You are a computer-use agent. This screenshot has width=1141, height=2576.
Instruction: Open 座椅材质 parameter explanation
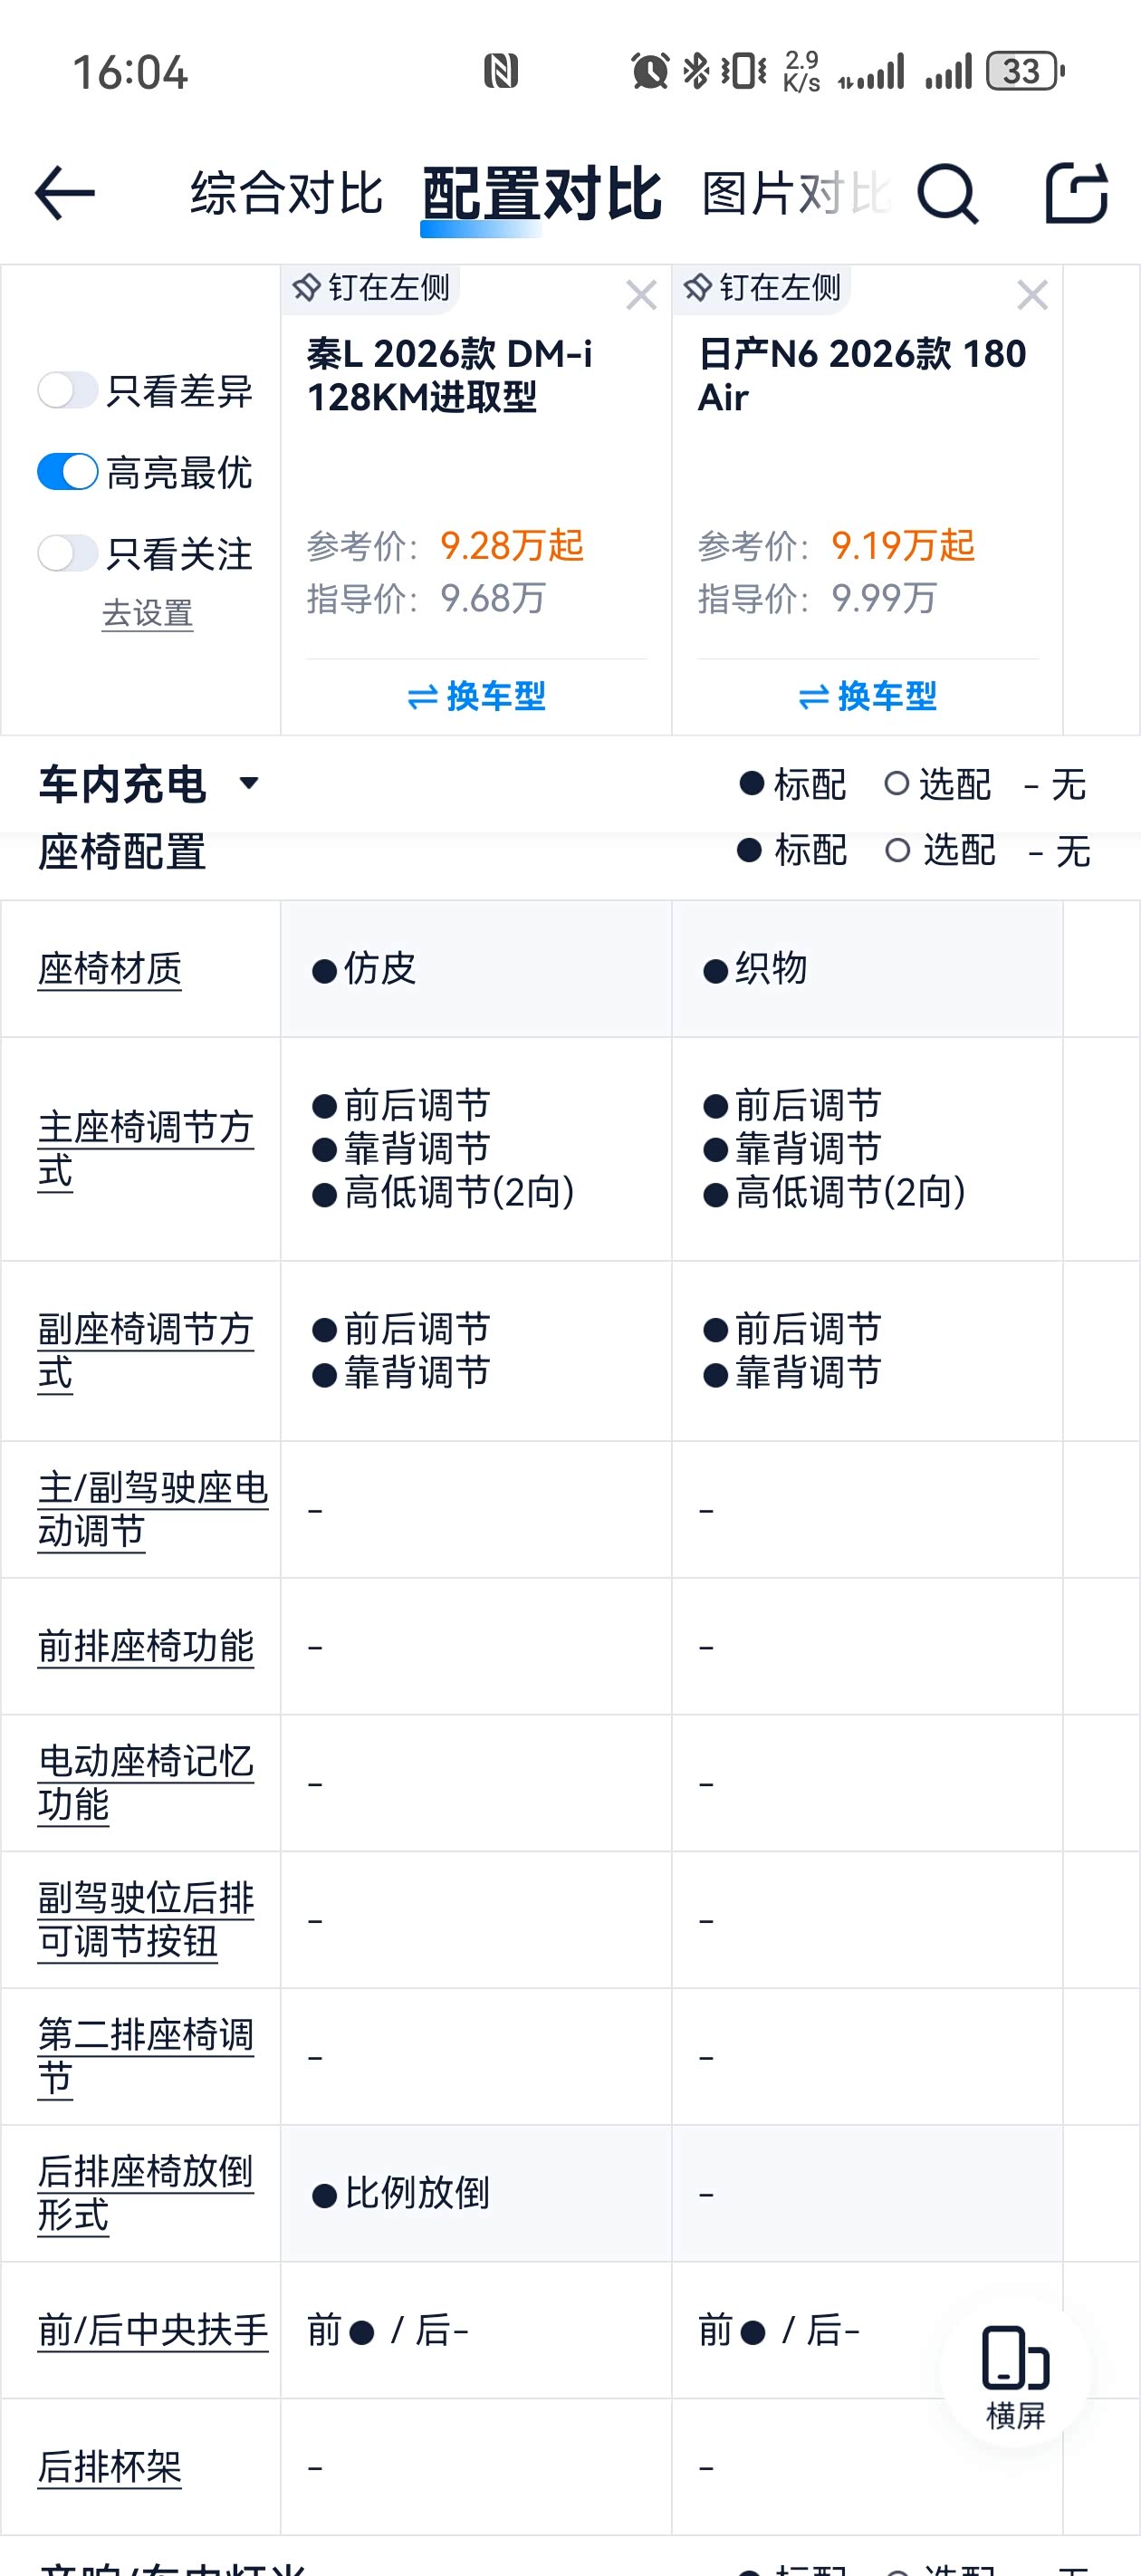pyautogui.click(x=110, y=968)
